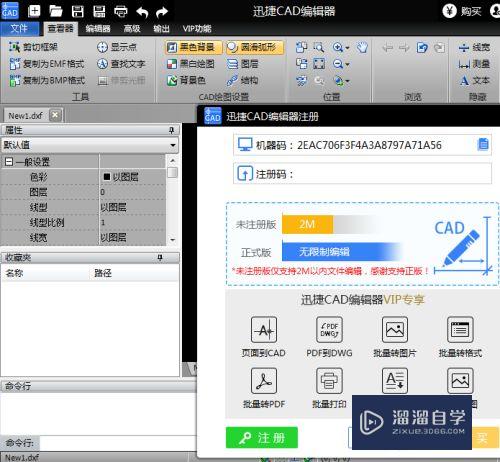This screenshot has height=462, width=500.
Task: Toggle 黑白绘图 mode
Action: [x=191, y=64]
